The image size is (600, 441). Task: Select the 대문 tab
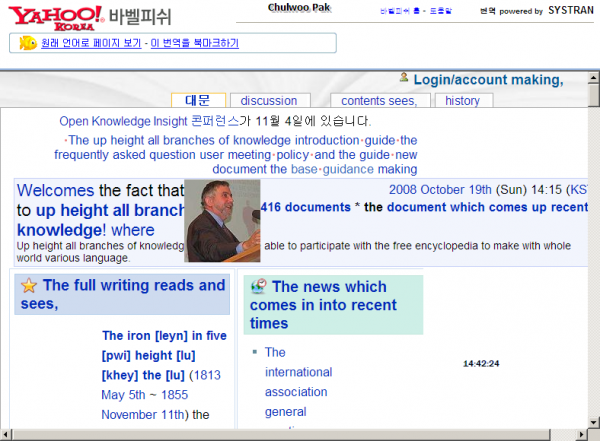198,100
